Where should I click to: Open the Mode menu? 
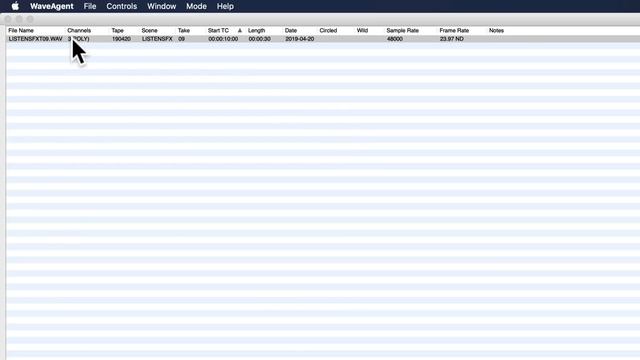(196, 6)
